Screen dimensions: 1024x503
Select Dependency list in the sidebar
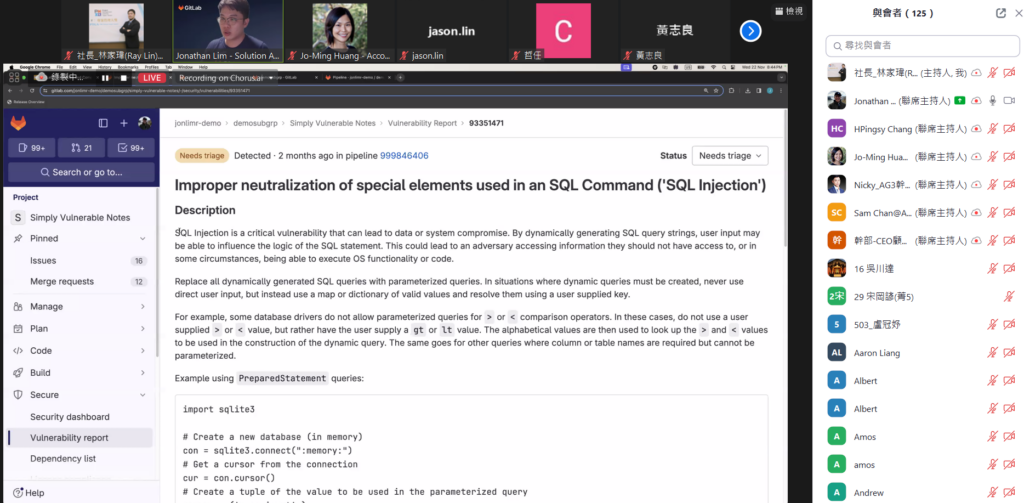click(x=63, y=459)
